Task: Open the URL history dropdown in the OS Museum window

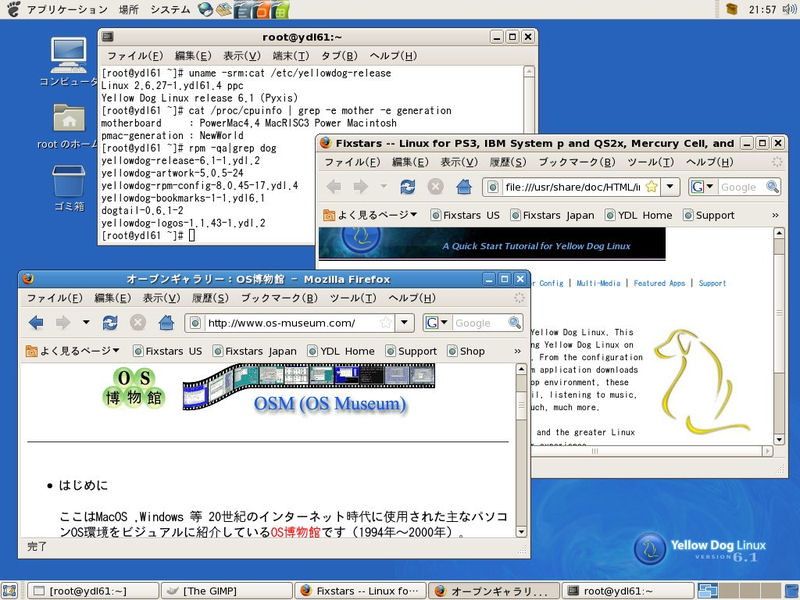Action: (404, 322)
